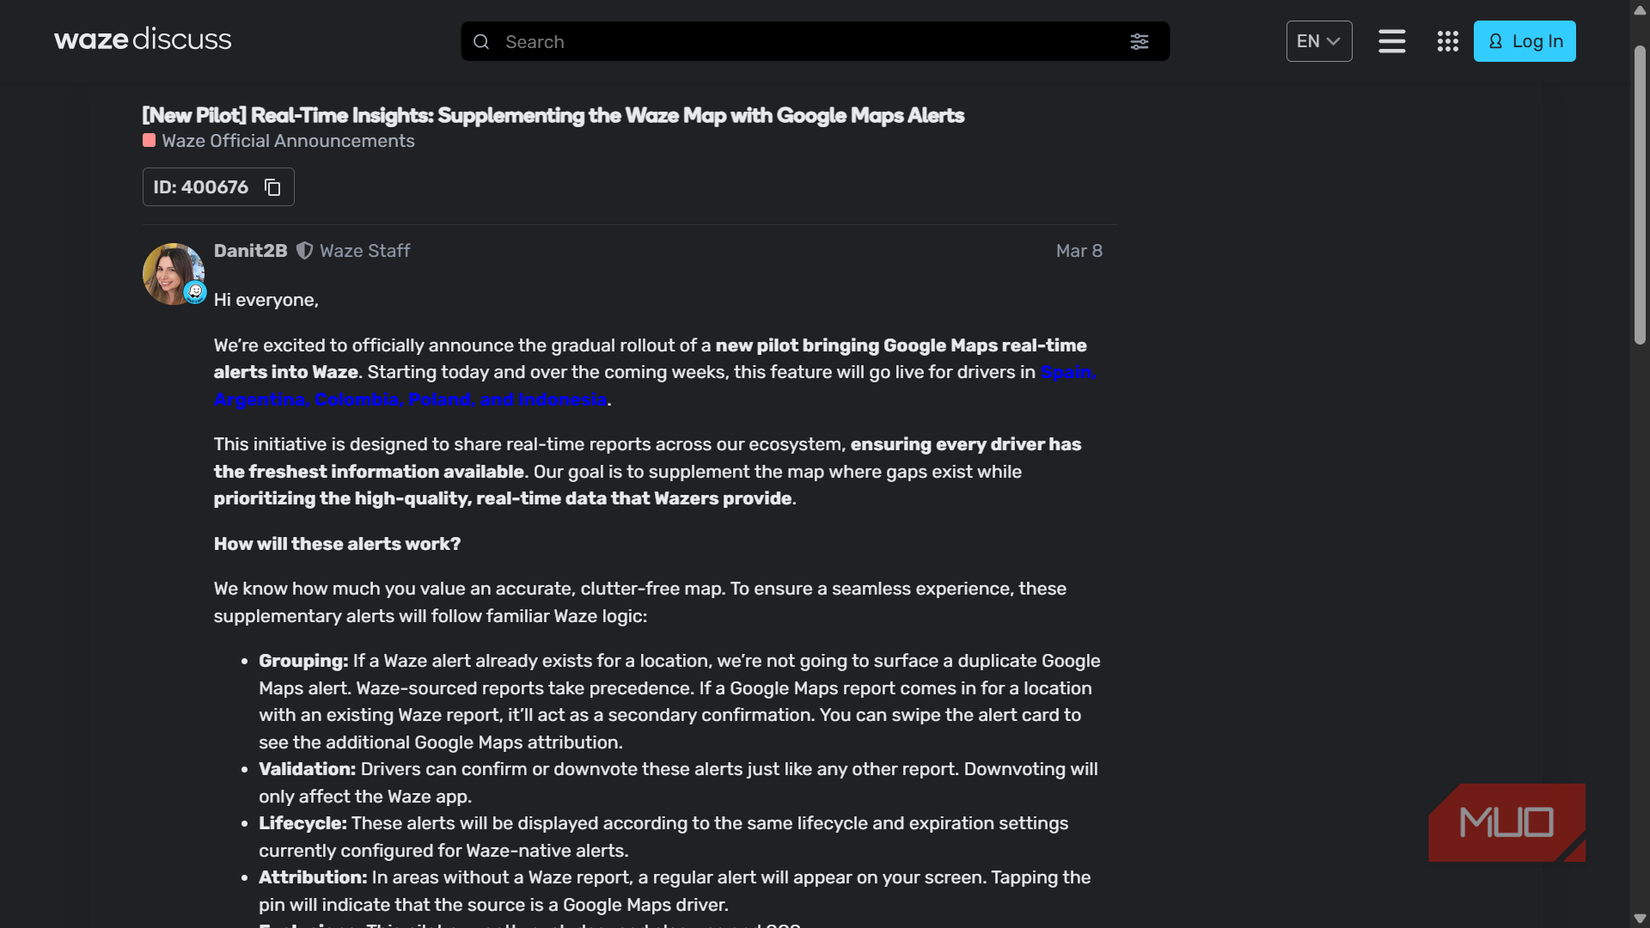Image resolution: width=1650 pixels, height=928 pixels.
Task: Copy the topic ID 400676
Action: tap(272, 187)
